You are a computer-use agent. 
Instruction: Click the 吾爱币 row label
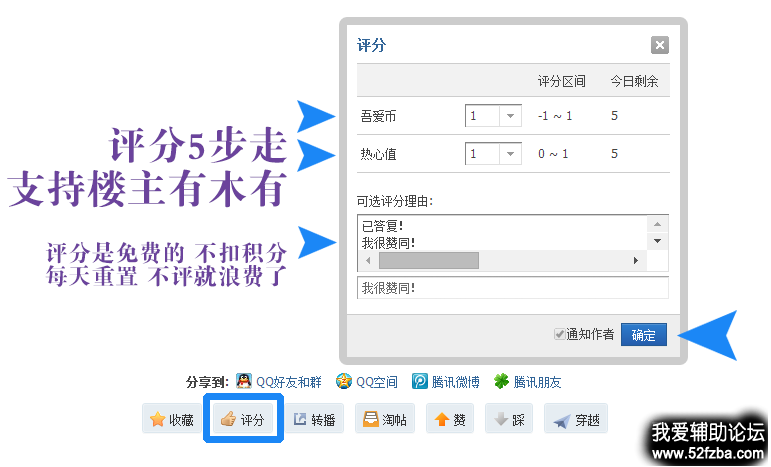(378, 117)
